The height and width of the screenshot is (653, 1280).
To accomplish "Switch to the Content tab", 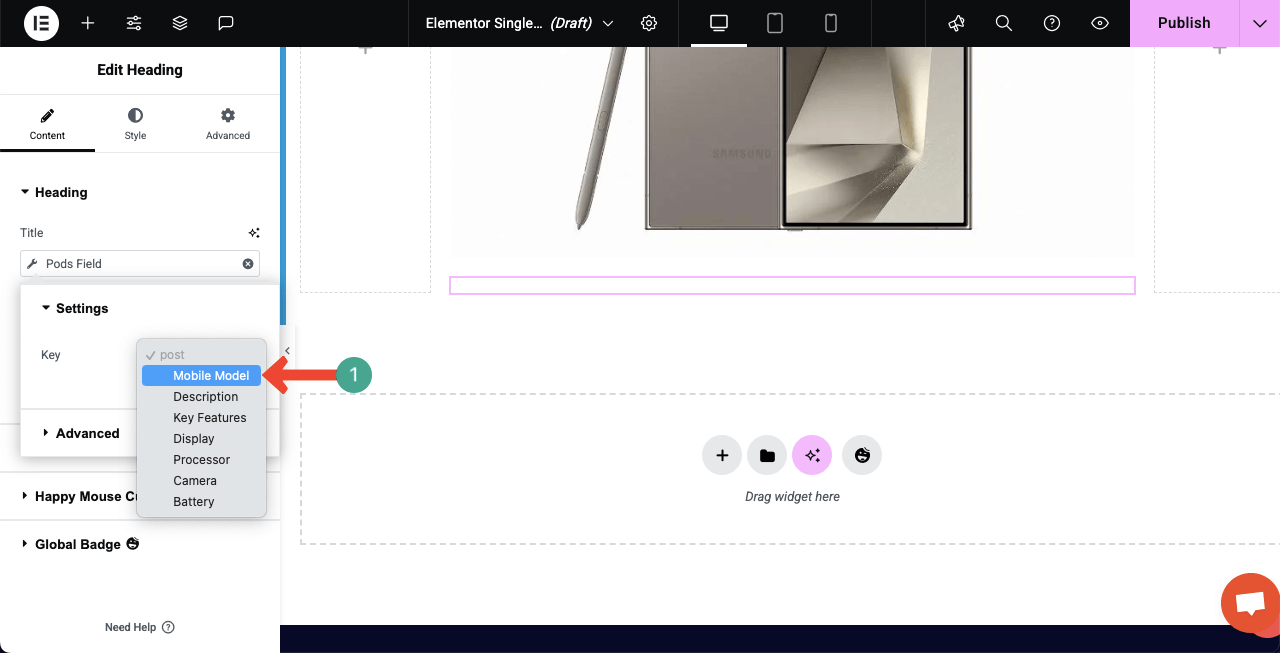I will (47, 125).
